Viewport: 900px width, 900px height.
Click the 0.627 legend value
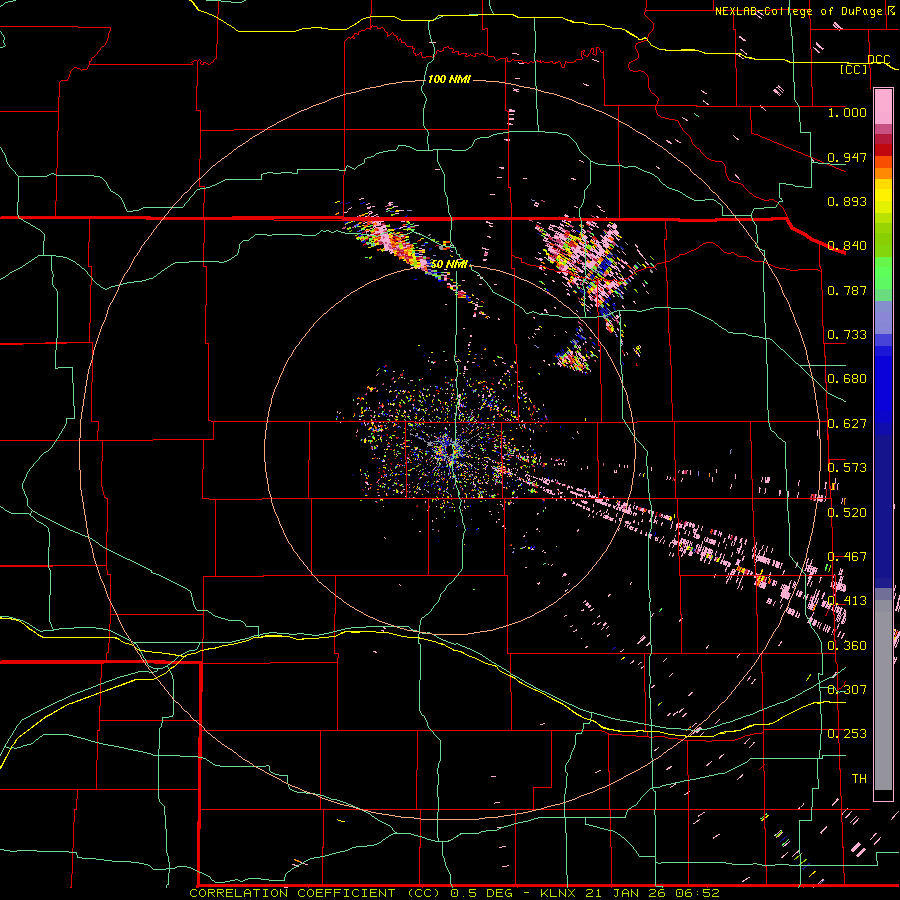[847, 424]
